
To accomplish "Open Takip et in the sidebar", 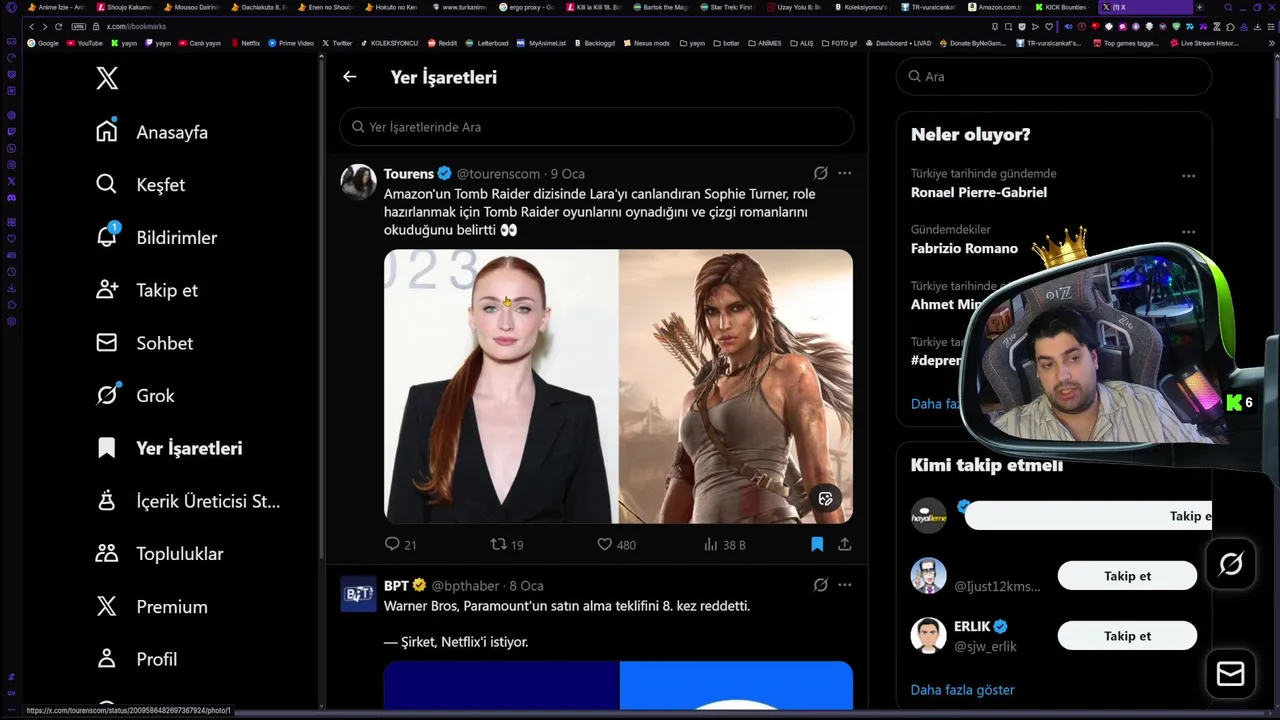I will [x=146, y=290].
